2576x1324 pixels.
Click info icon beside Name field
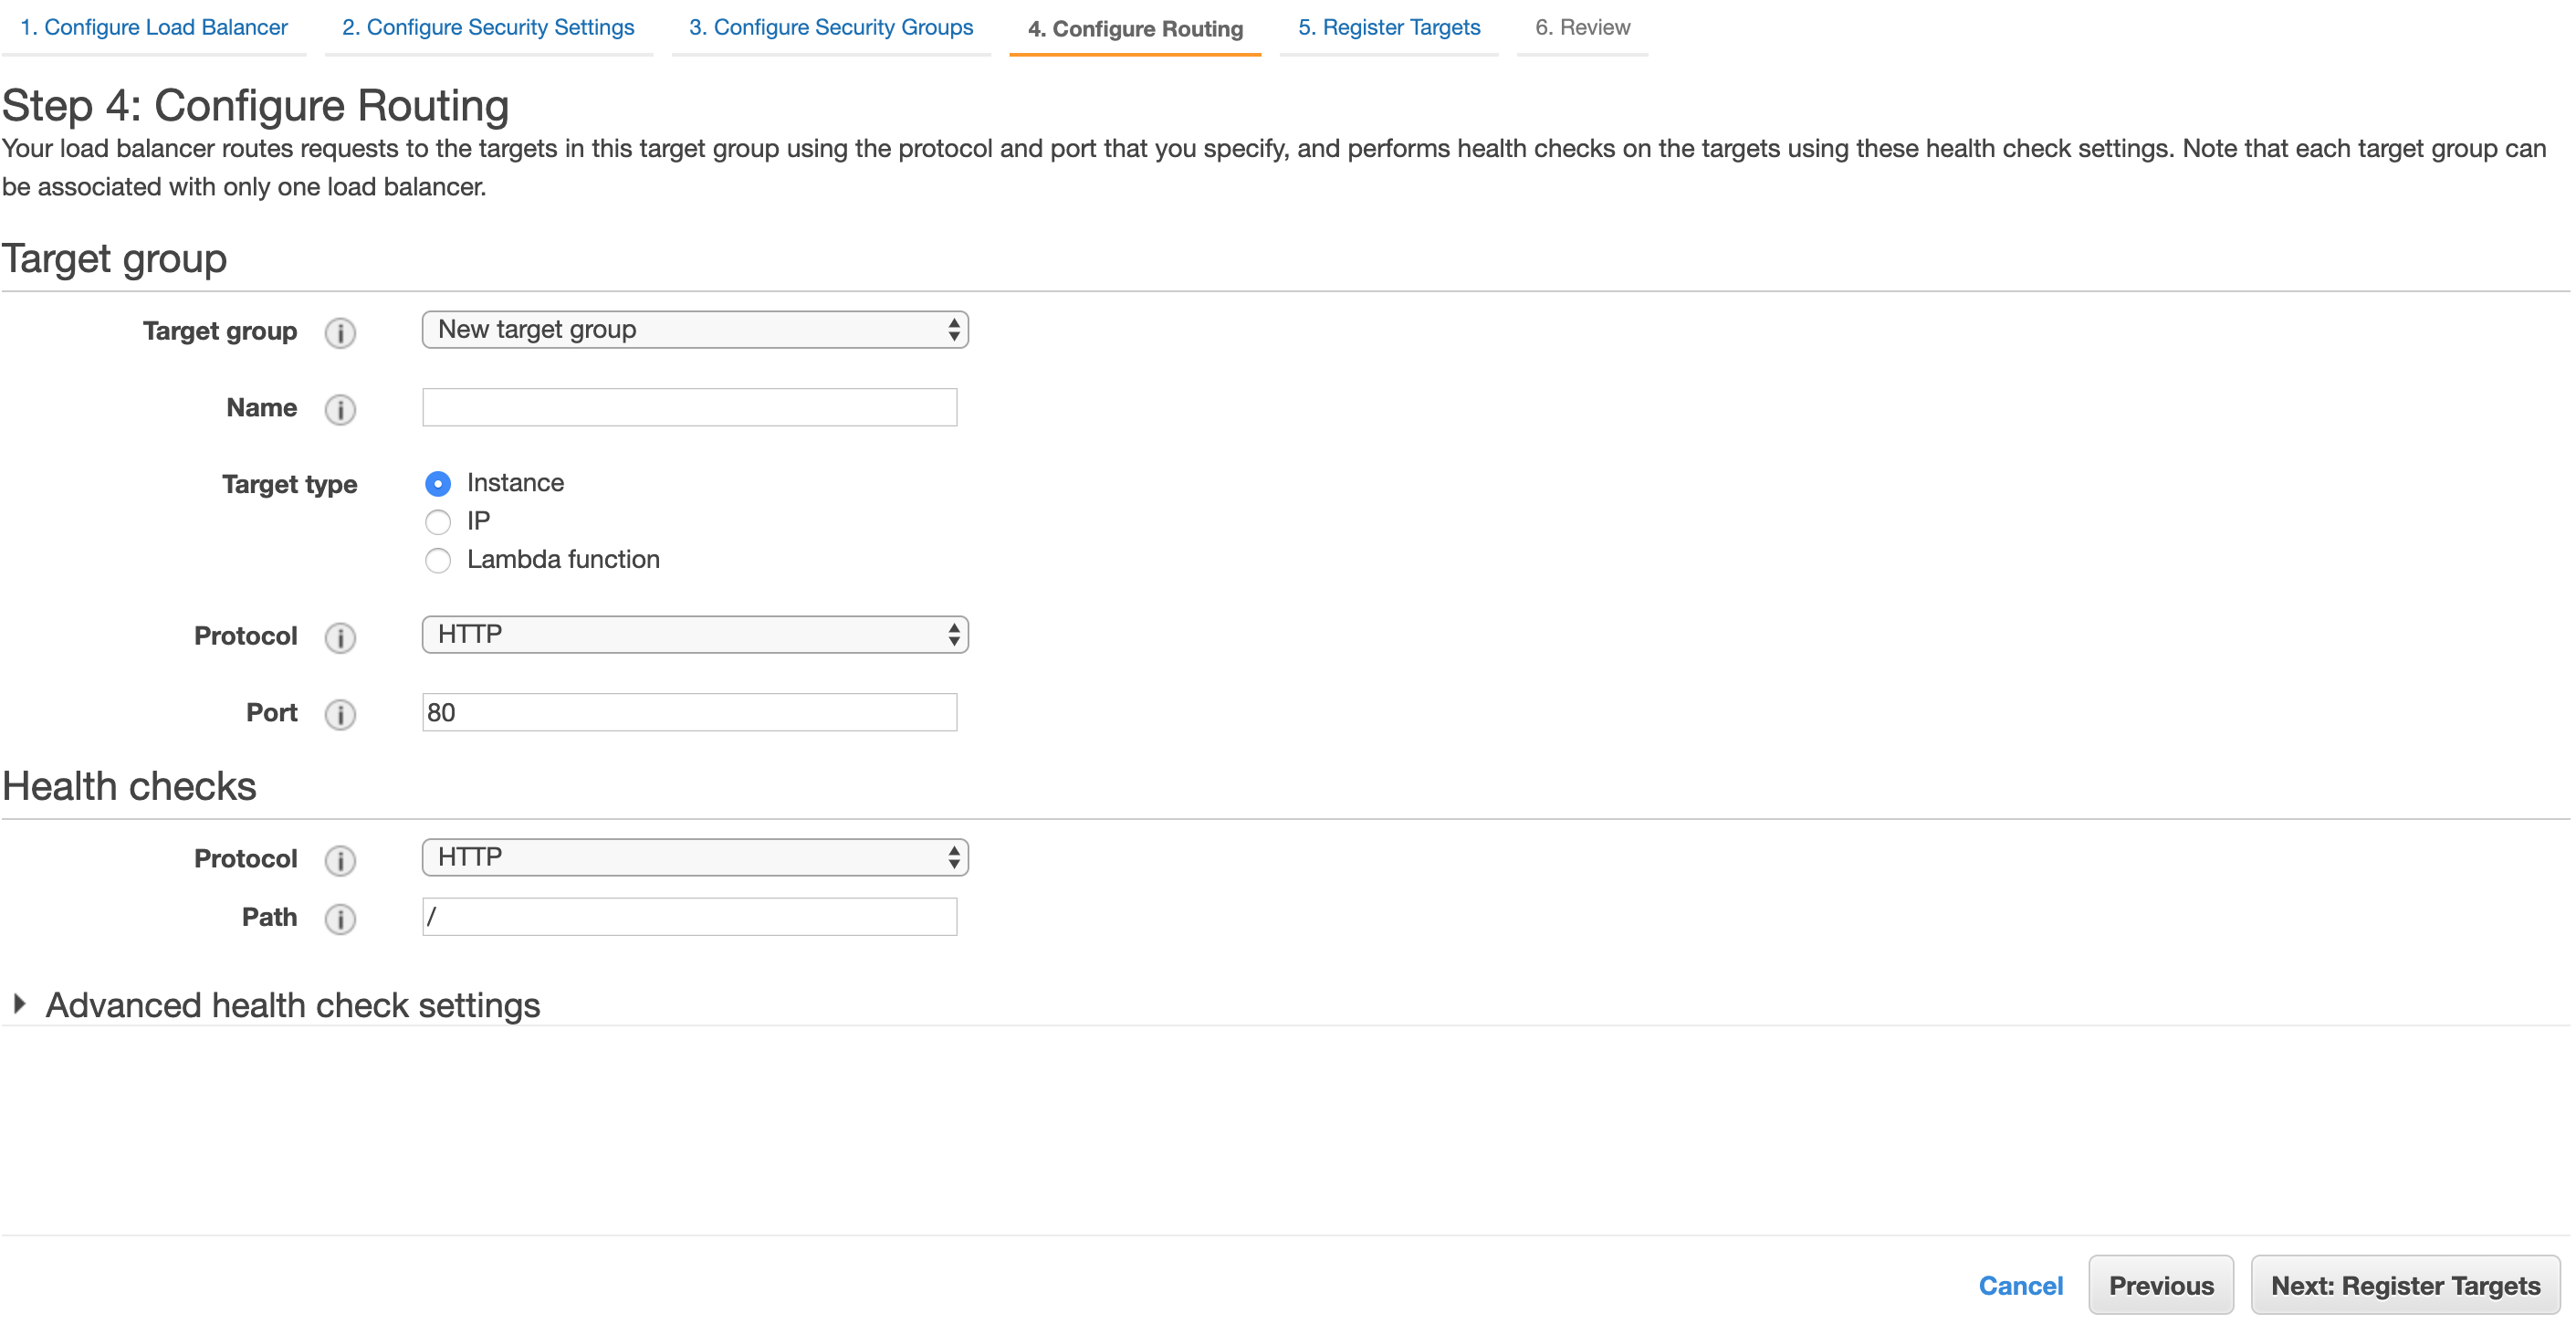pos(340,409)
